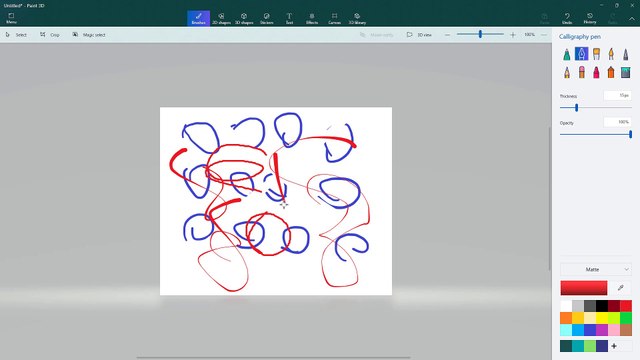Pick the white color swatch

pos(566,306)
